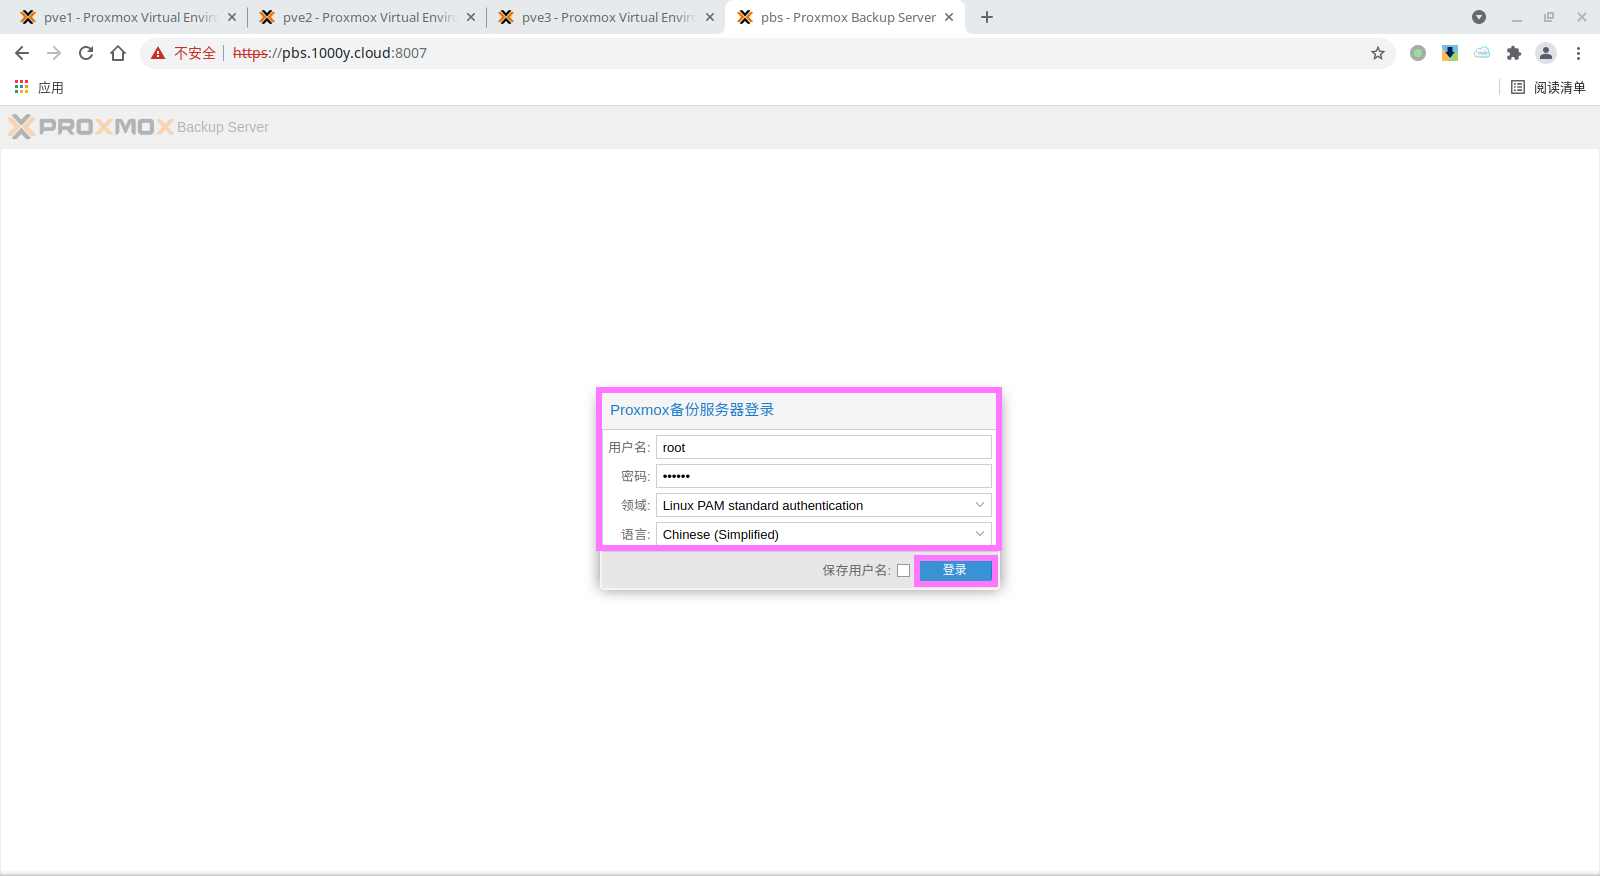Reload the current page
Viewport: 1600px width, 876px height.
[x=86, y=53]
